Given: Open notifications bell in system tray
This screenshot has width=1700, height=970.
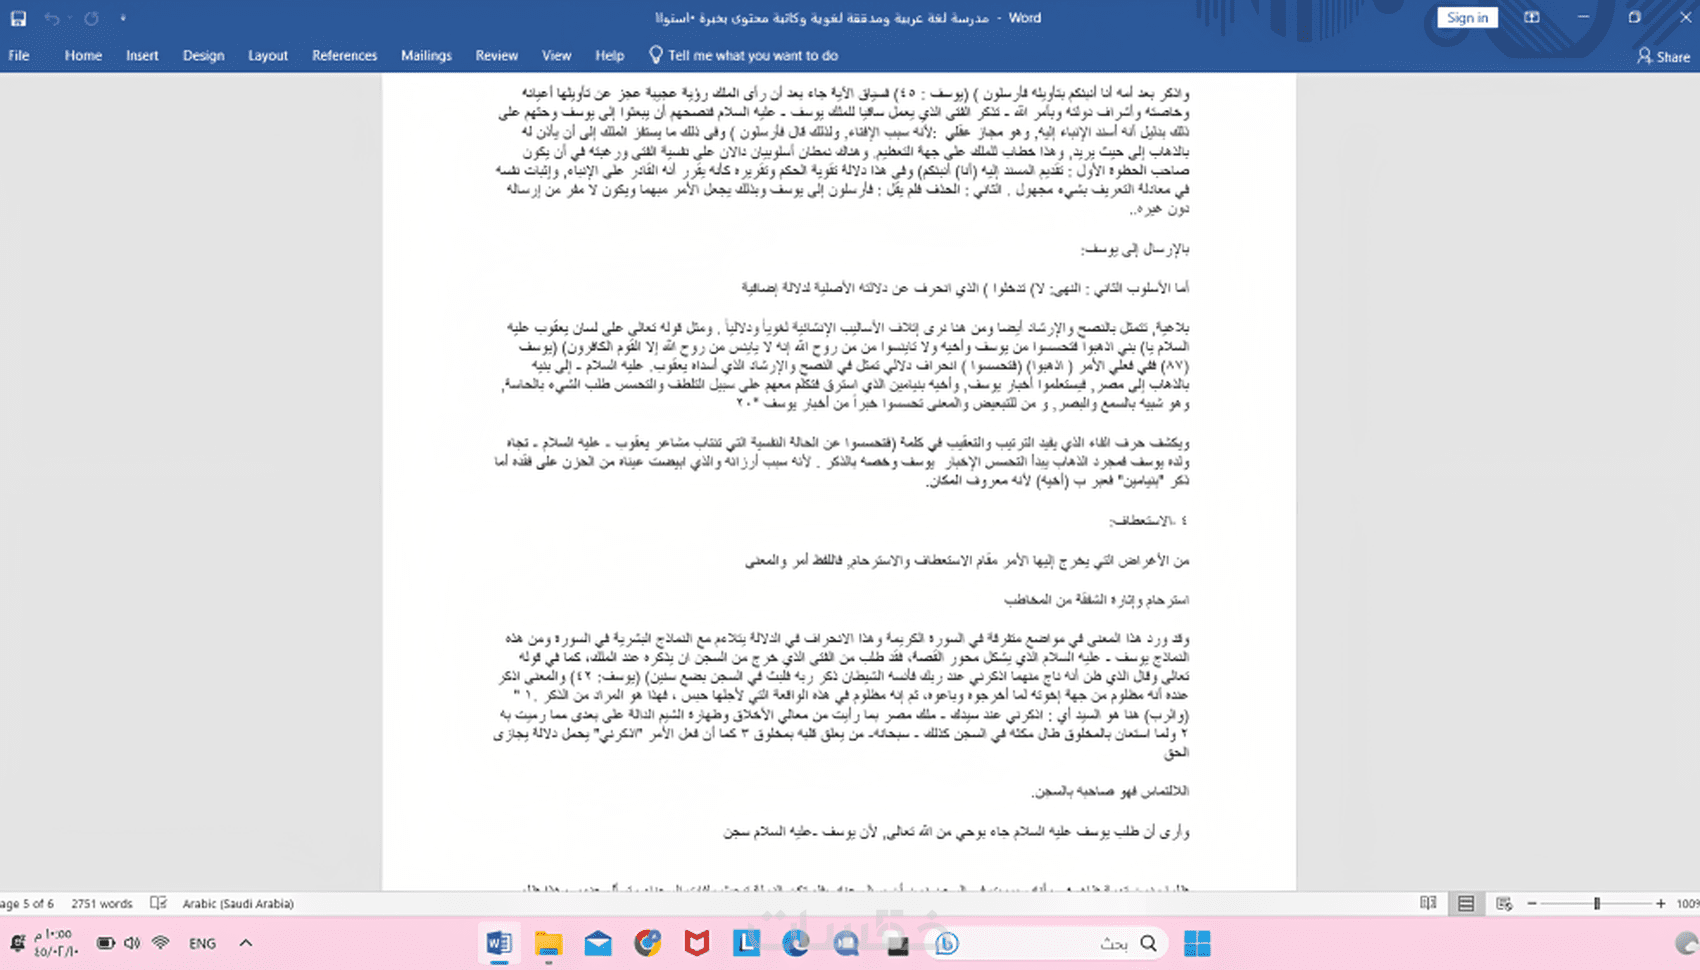Looking at the screenshot, I should tap(17, 943).
